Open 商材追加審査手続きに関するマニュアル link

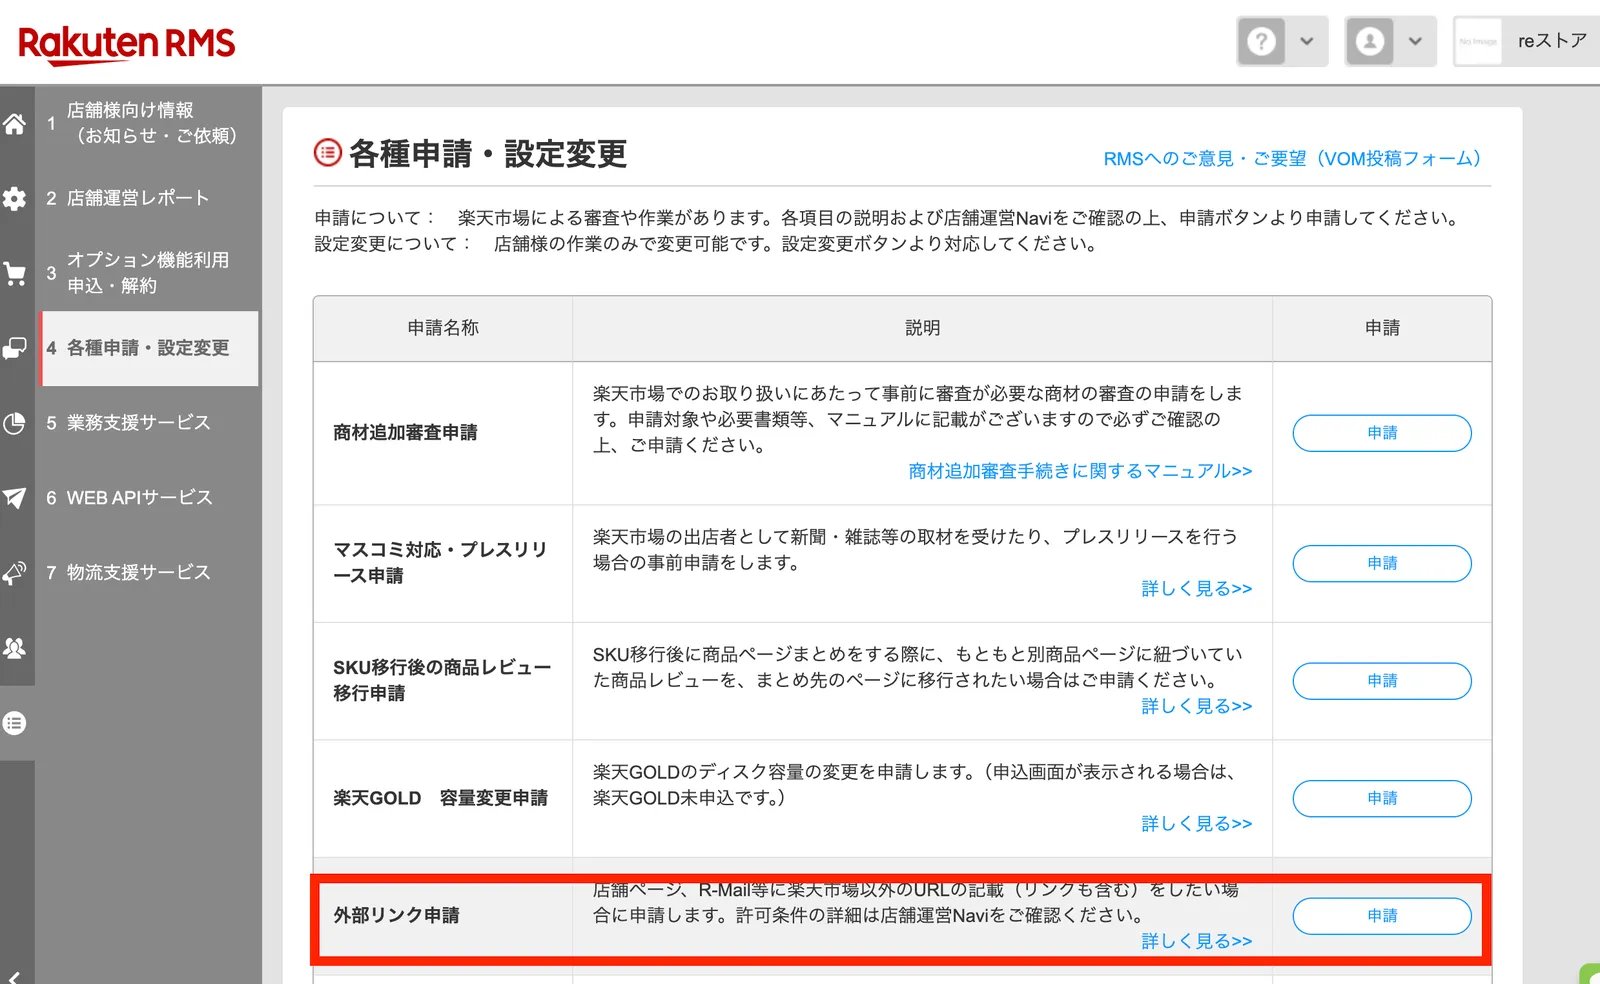[x=1080, y=471]
